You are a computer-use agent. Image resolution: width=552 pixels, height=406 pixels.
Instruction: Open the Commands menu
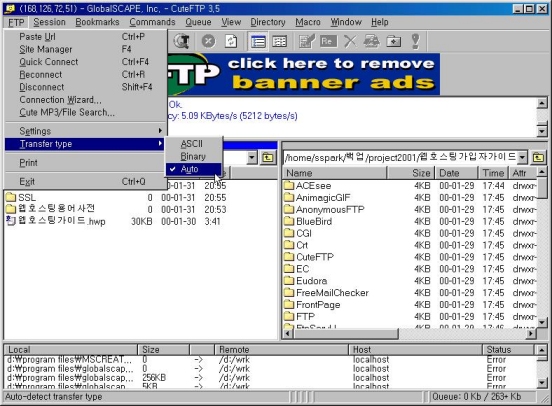[x=152, y=22]
